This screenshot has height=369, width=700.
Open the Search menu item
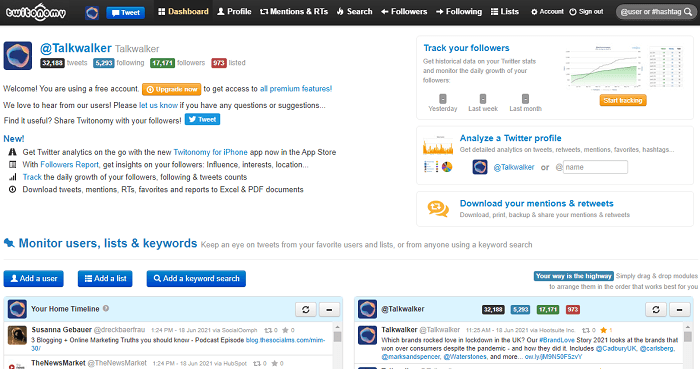pyautogui.click(x=354, y=12)
